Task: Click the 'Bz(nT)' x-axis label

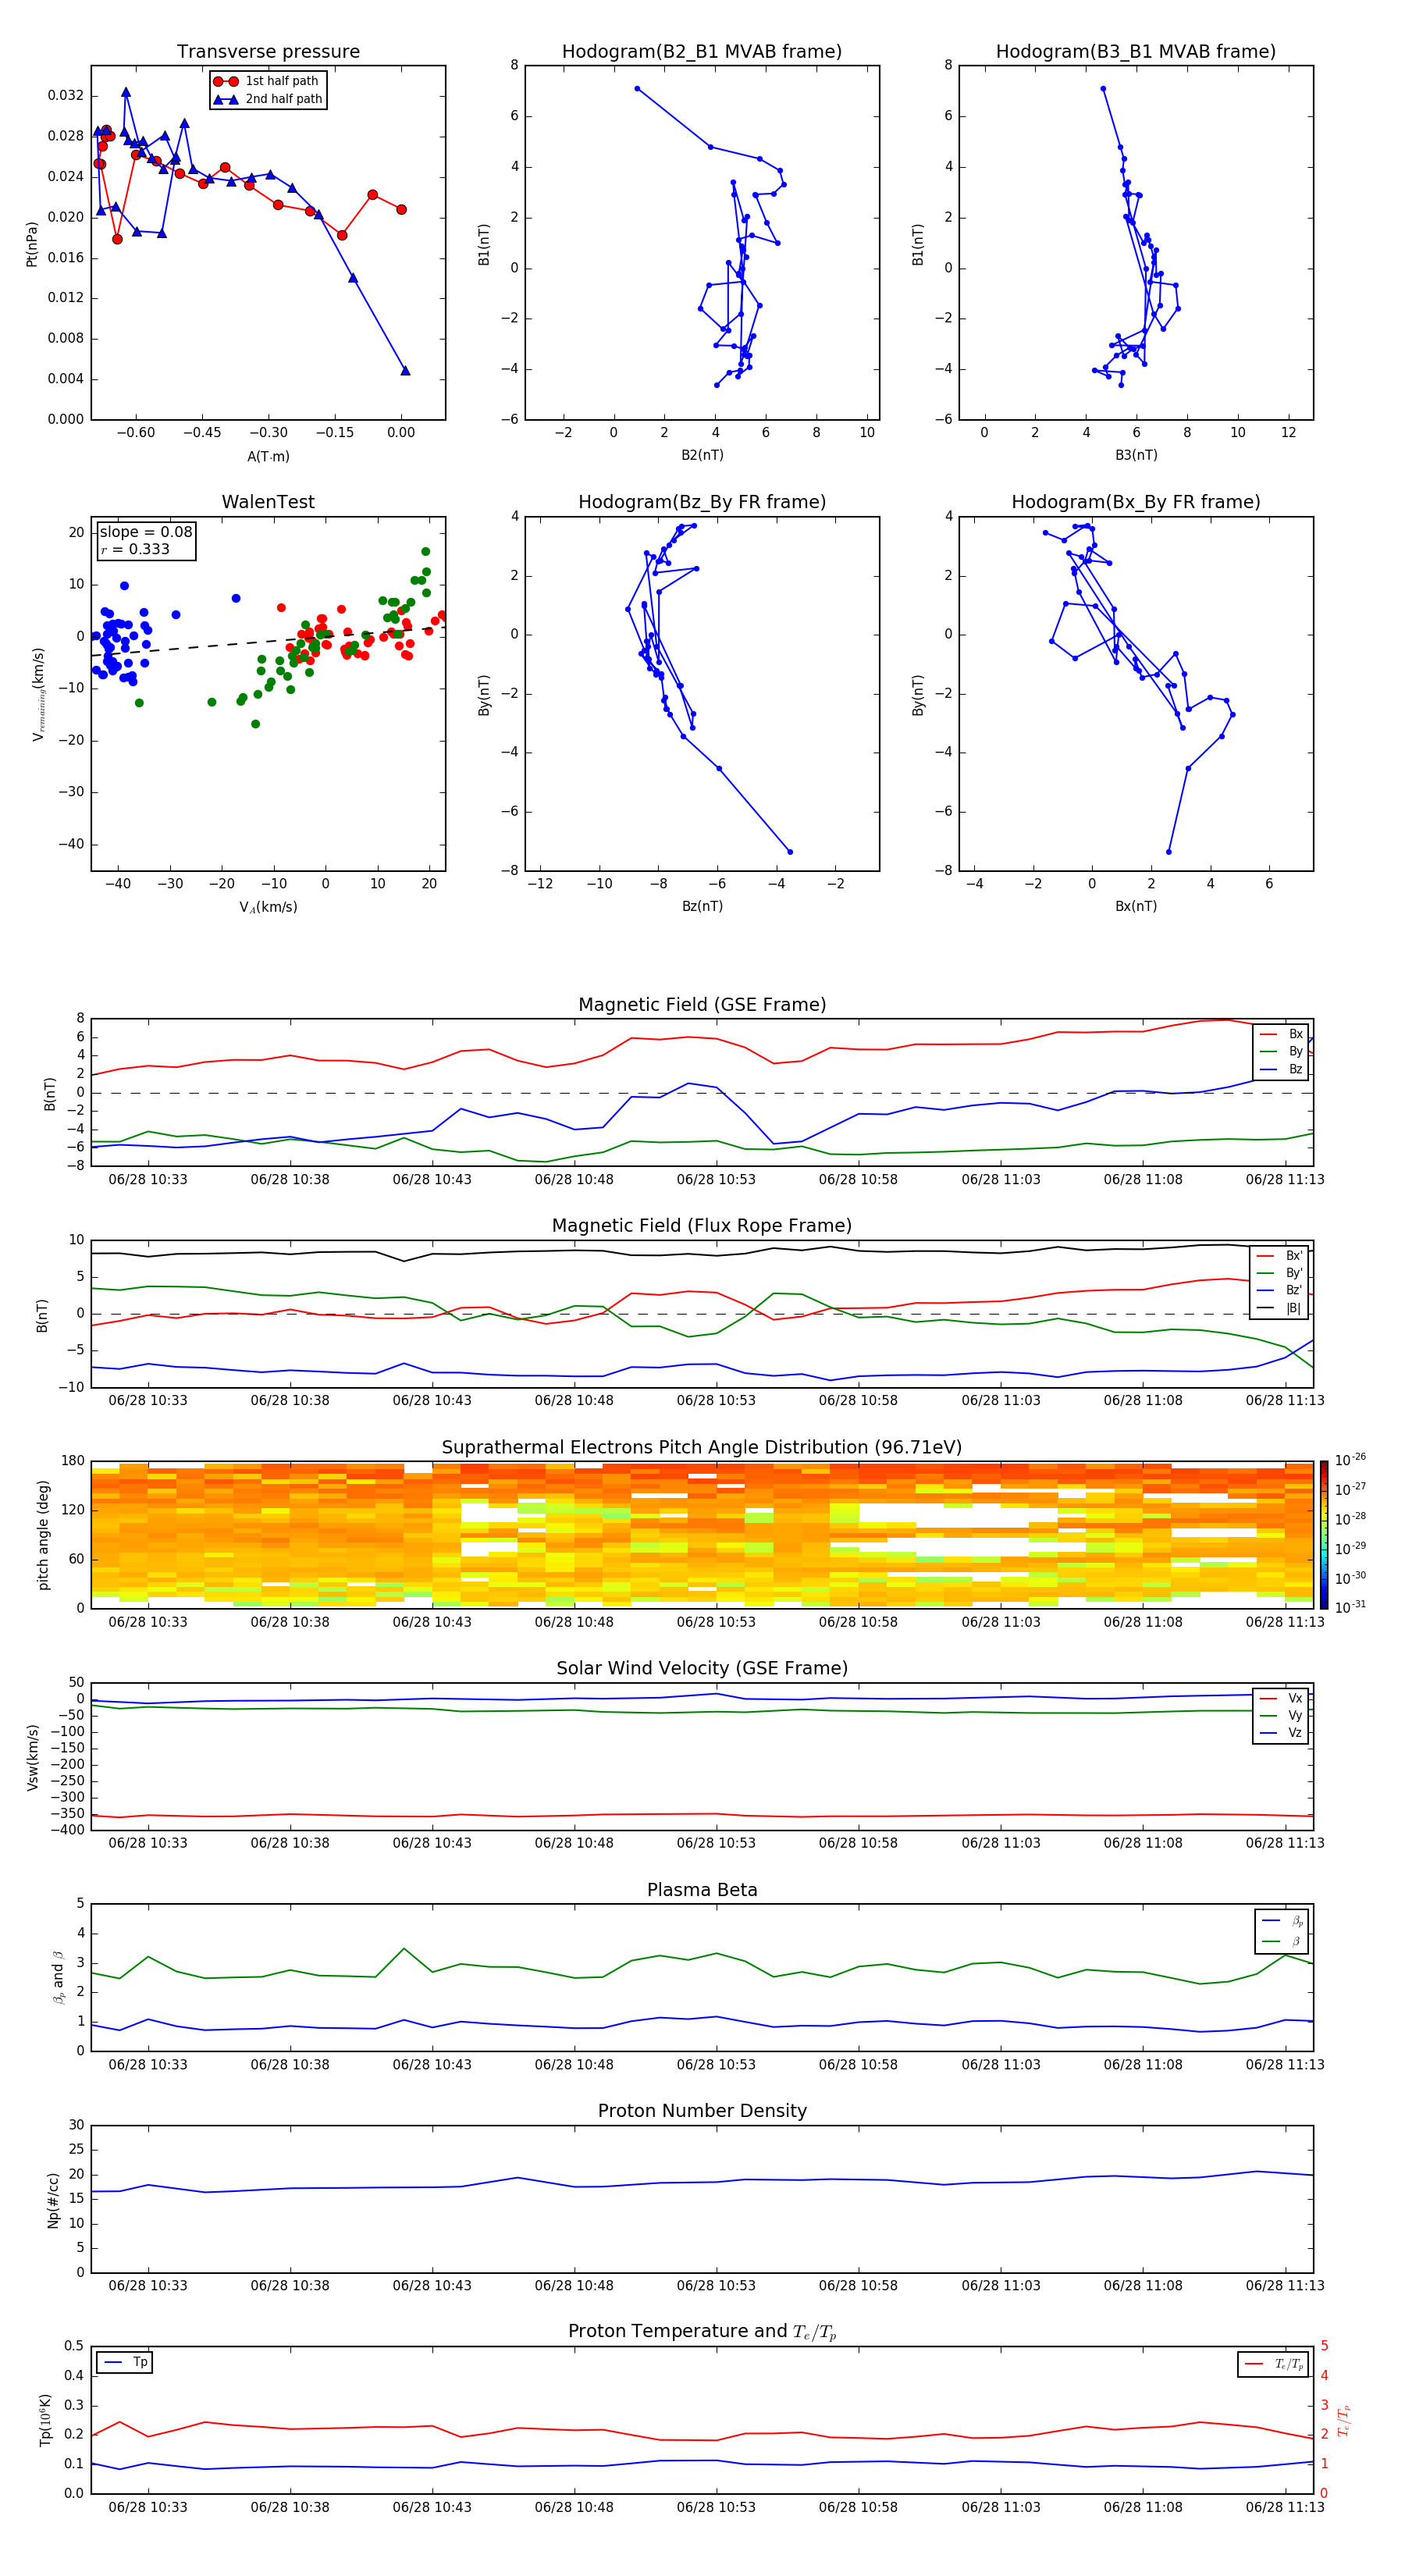Action: (702, 906)
